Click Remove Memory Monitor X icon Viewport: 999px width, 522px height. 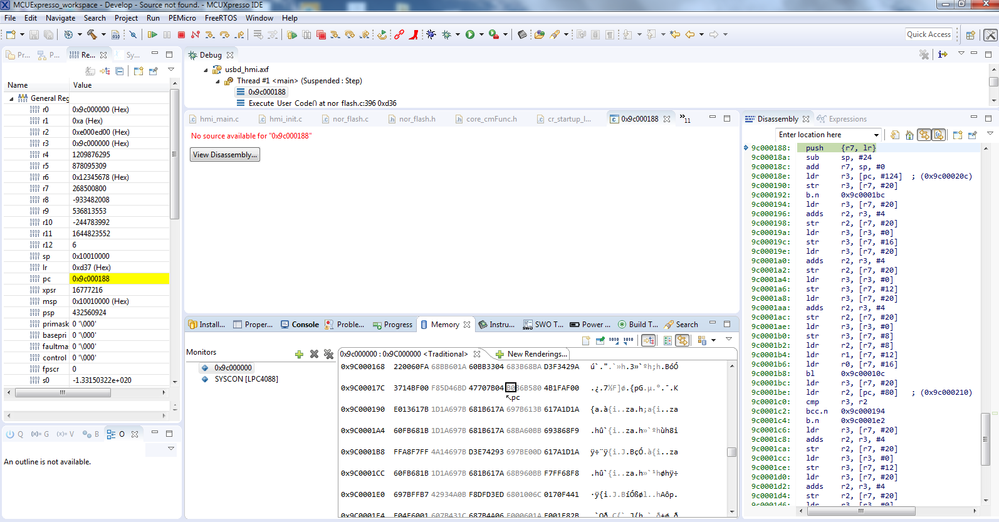314,354
